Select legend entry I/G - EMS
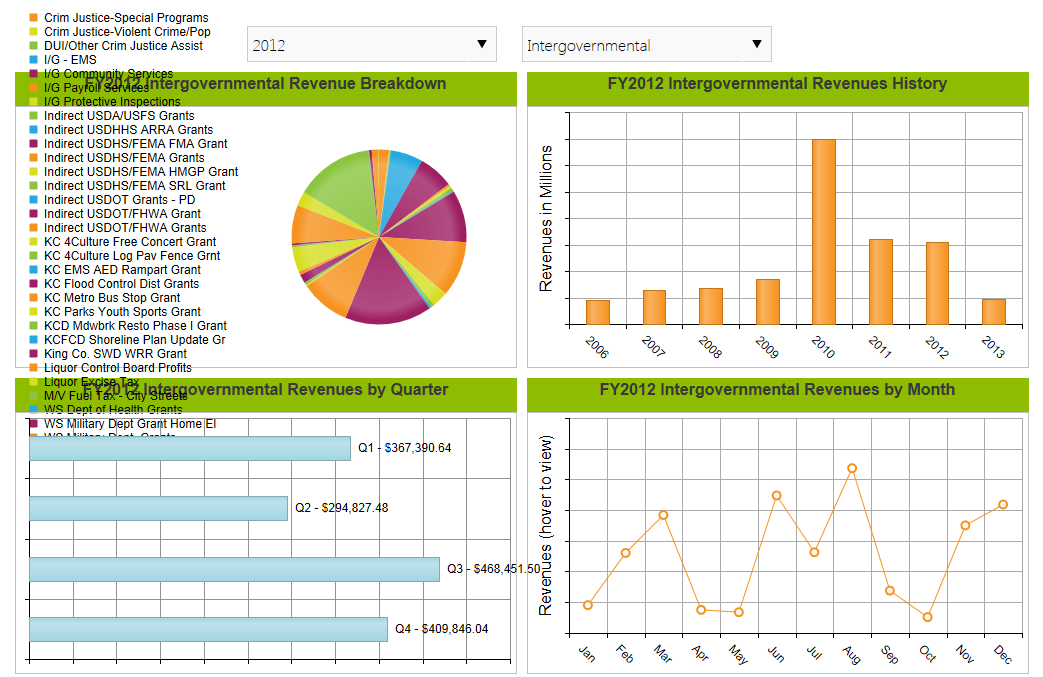The height and width of the screenshot is (677, 1043). click(x=63, y=60)
